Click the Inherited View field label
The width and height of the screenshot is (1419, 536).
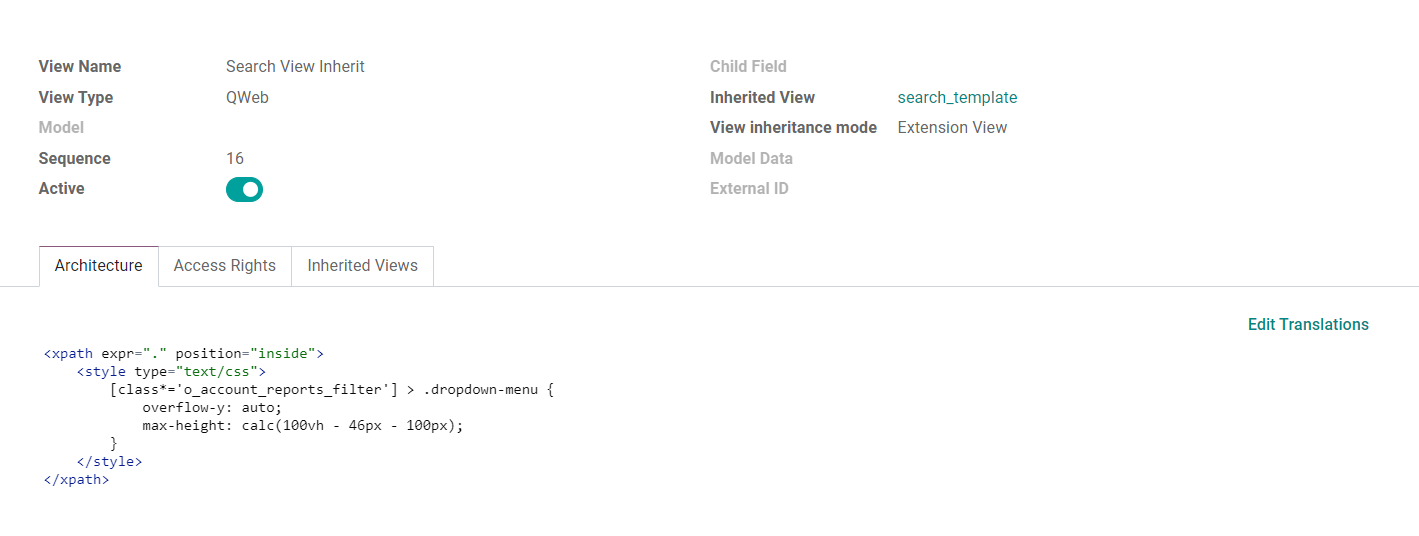[x=762, y=97]
